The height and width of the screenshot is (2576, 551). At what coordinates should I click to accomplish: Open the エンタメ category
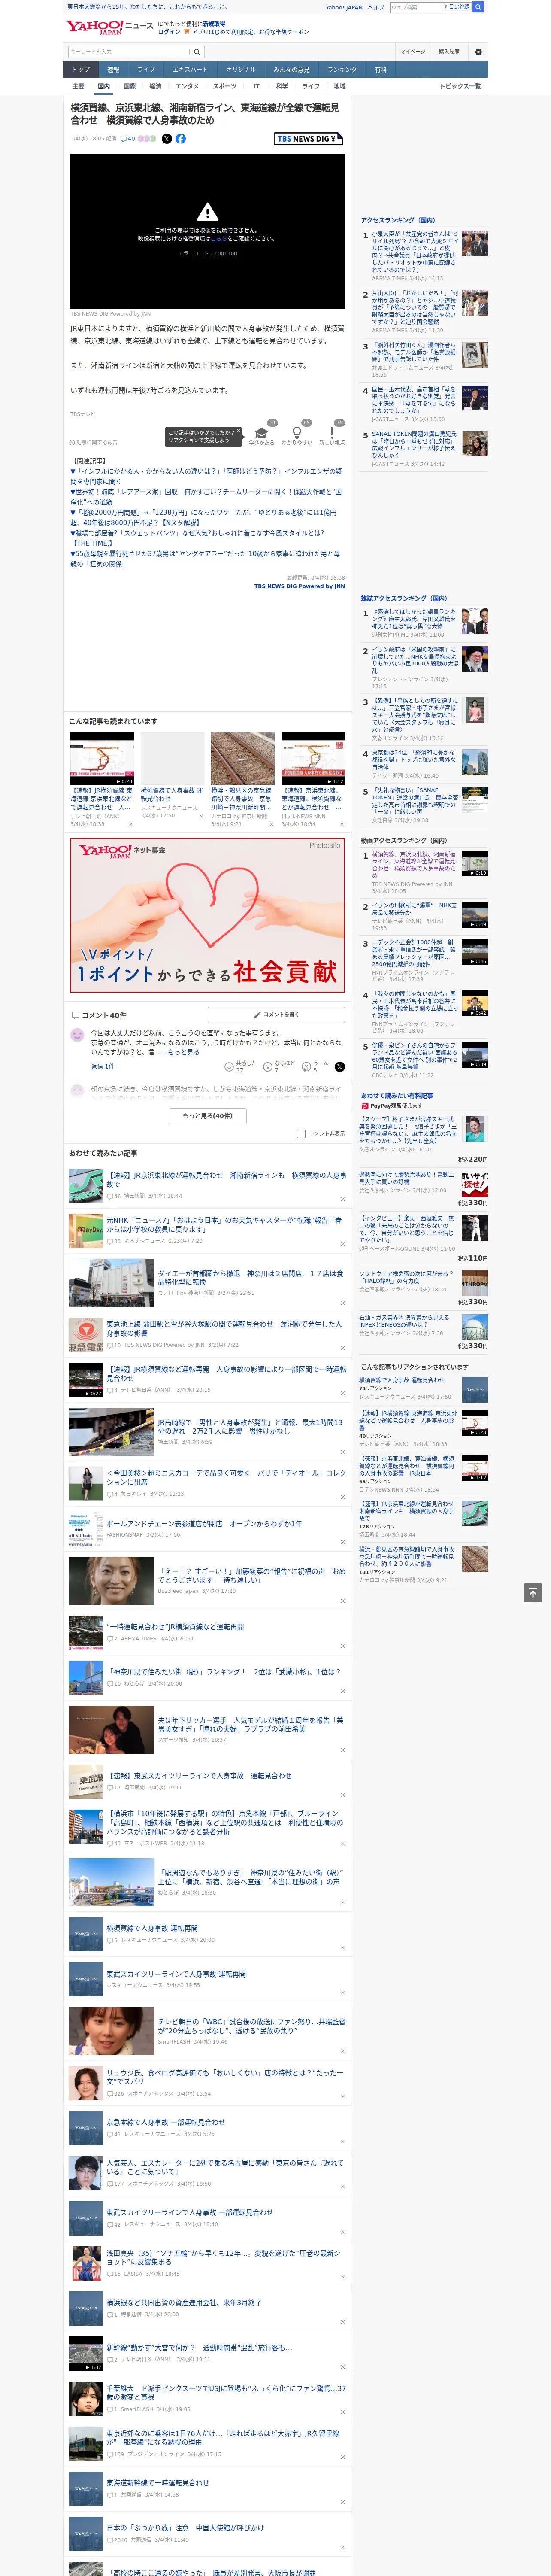tap(187, 86)
